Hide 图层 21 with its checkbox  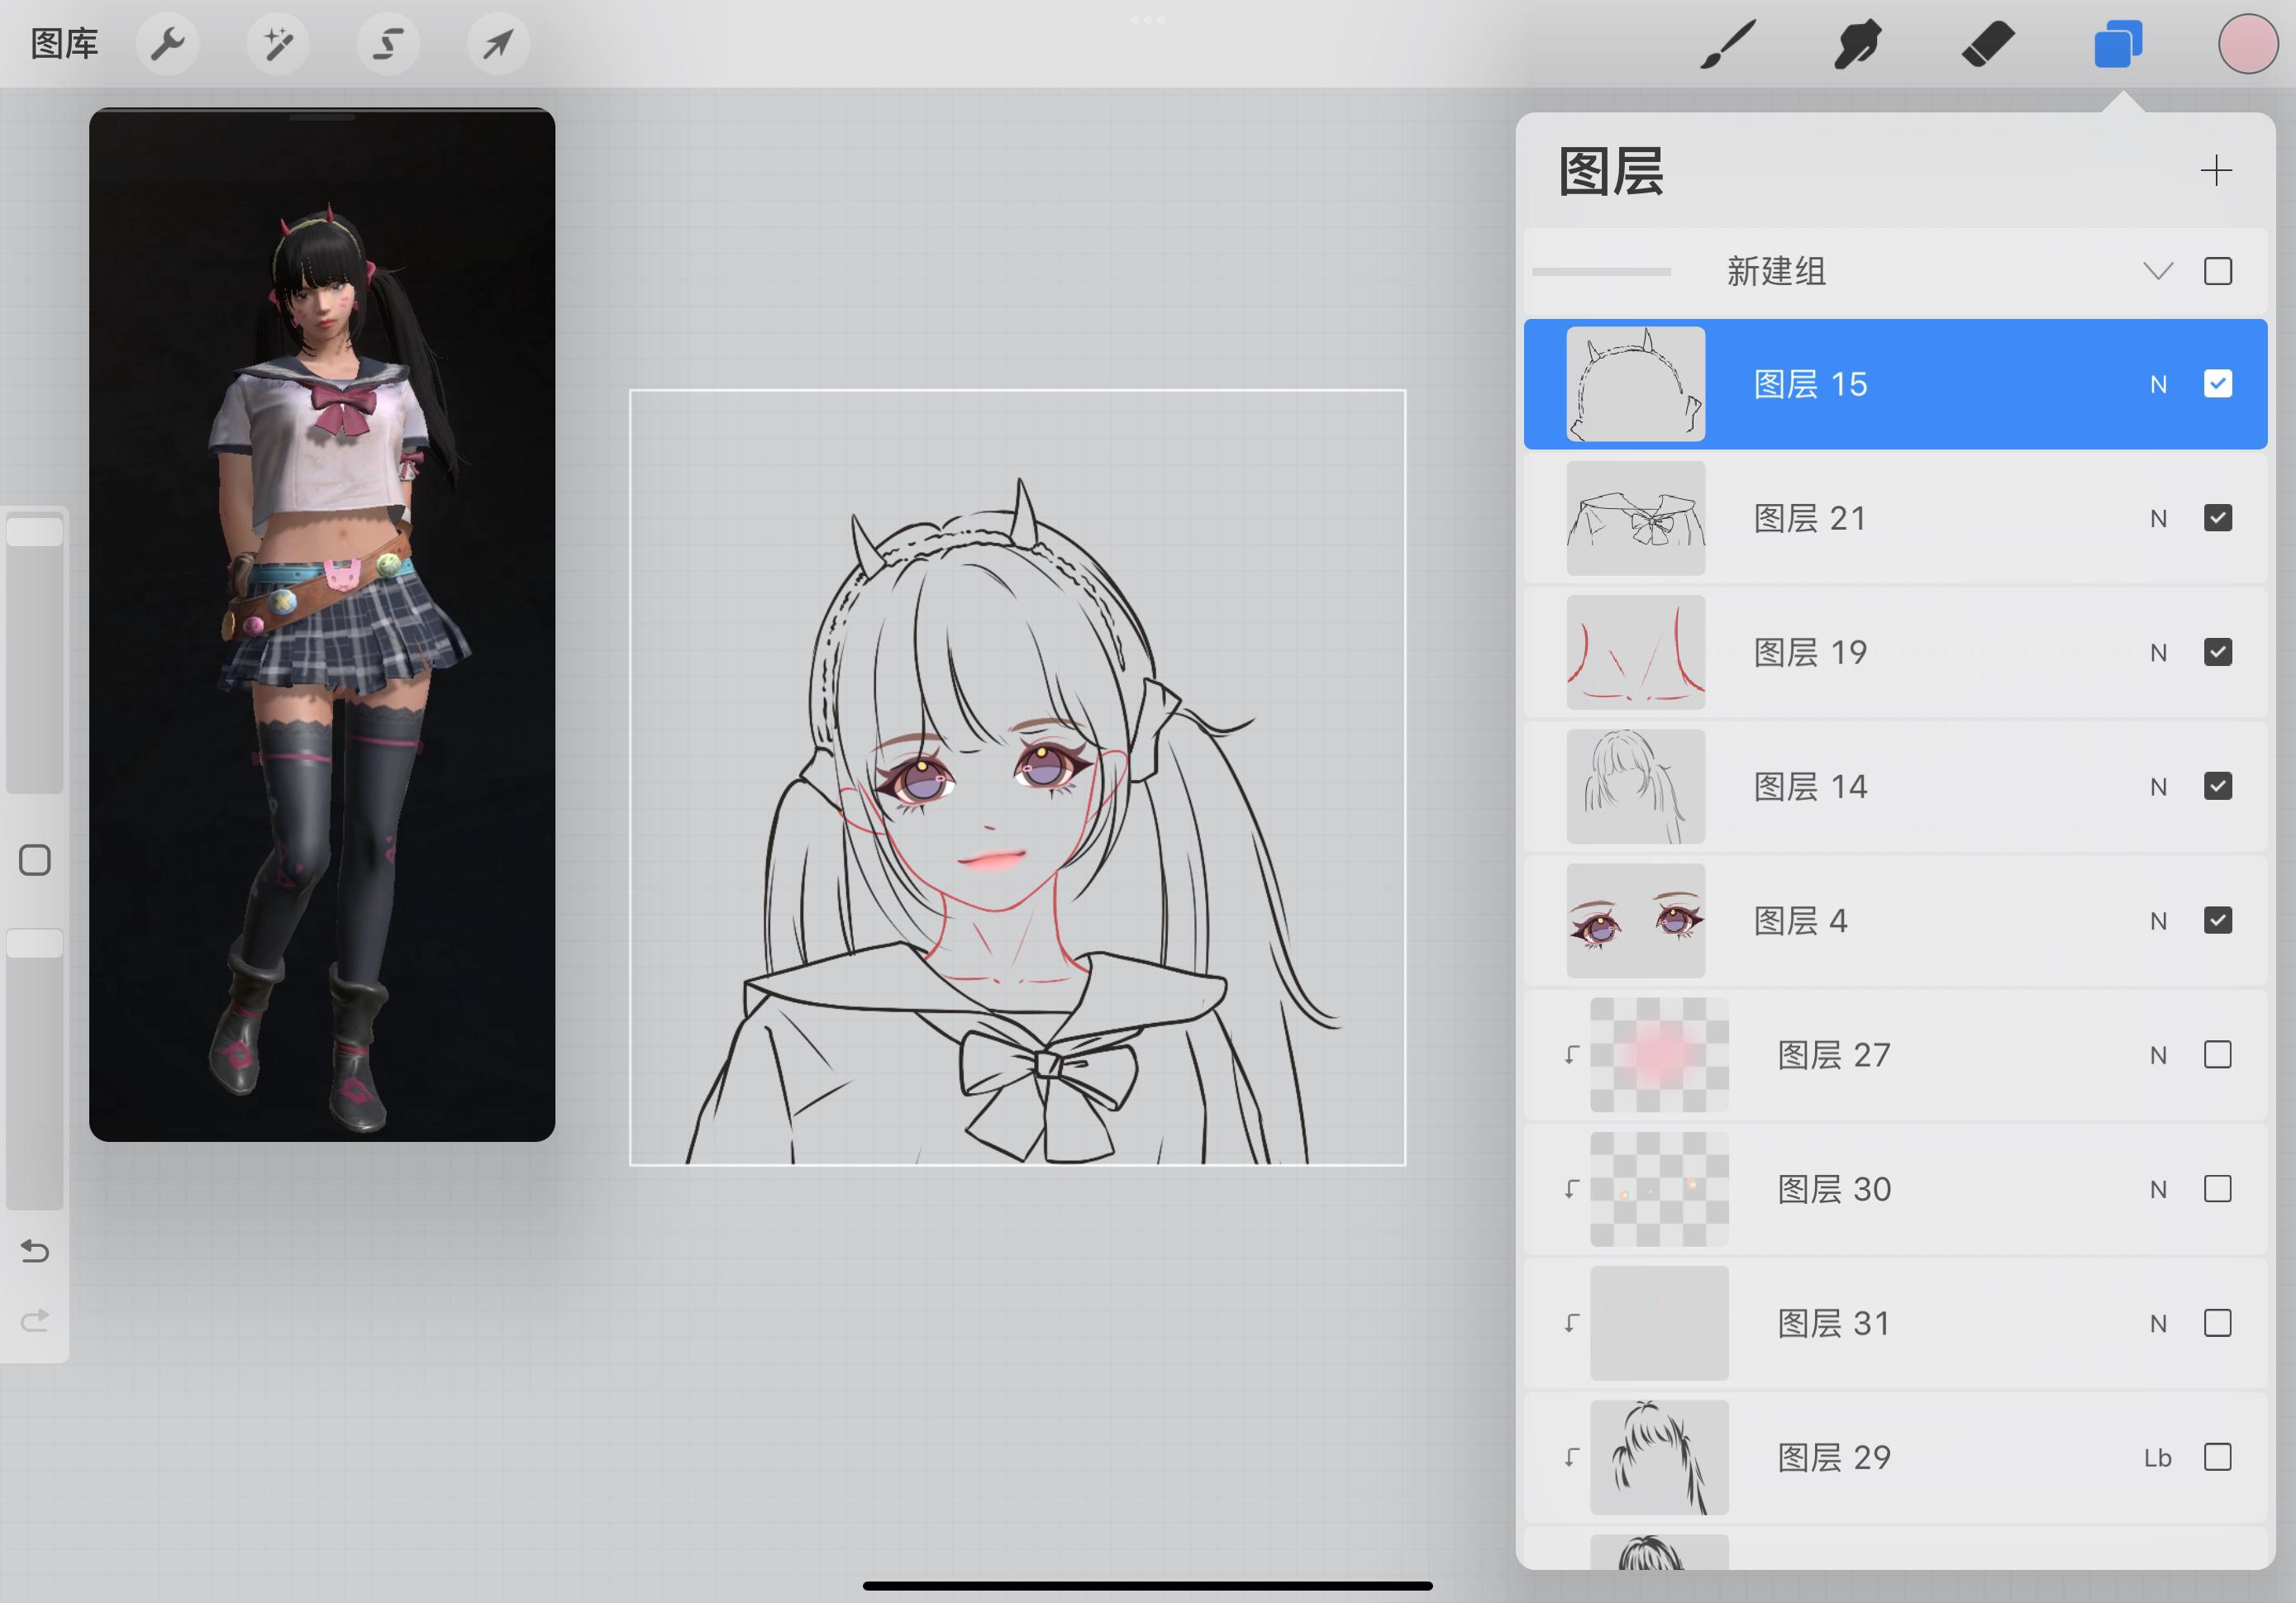point(2217,518)
